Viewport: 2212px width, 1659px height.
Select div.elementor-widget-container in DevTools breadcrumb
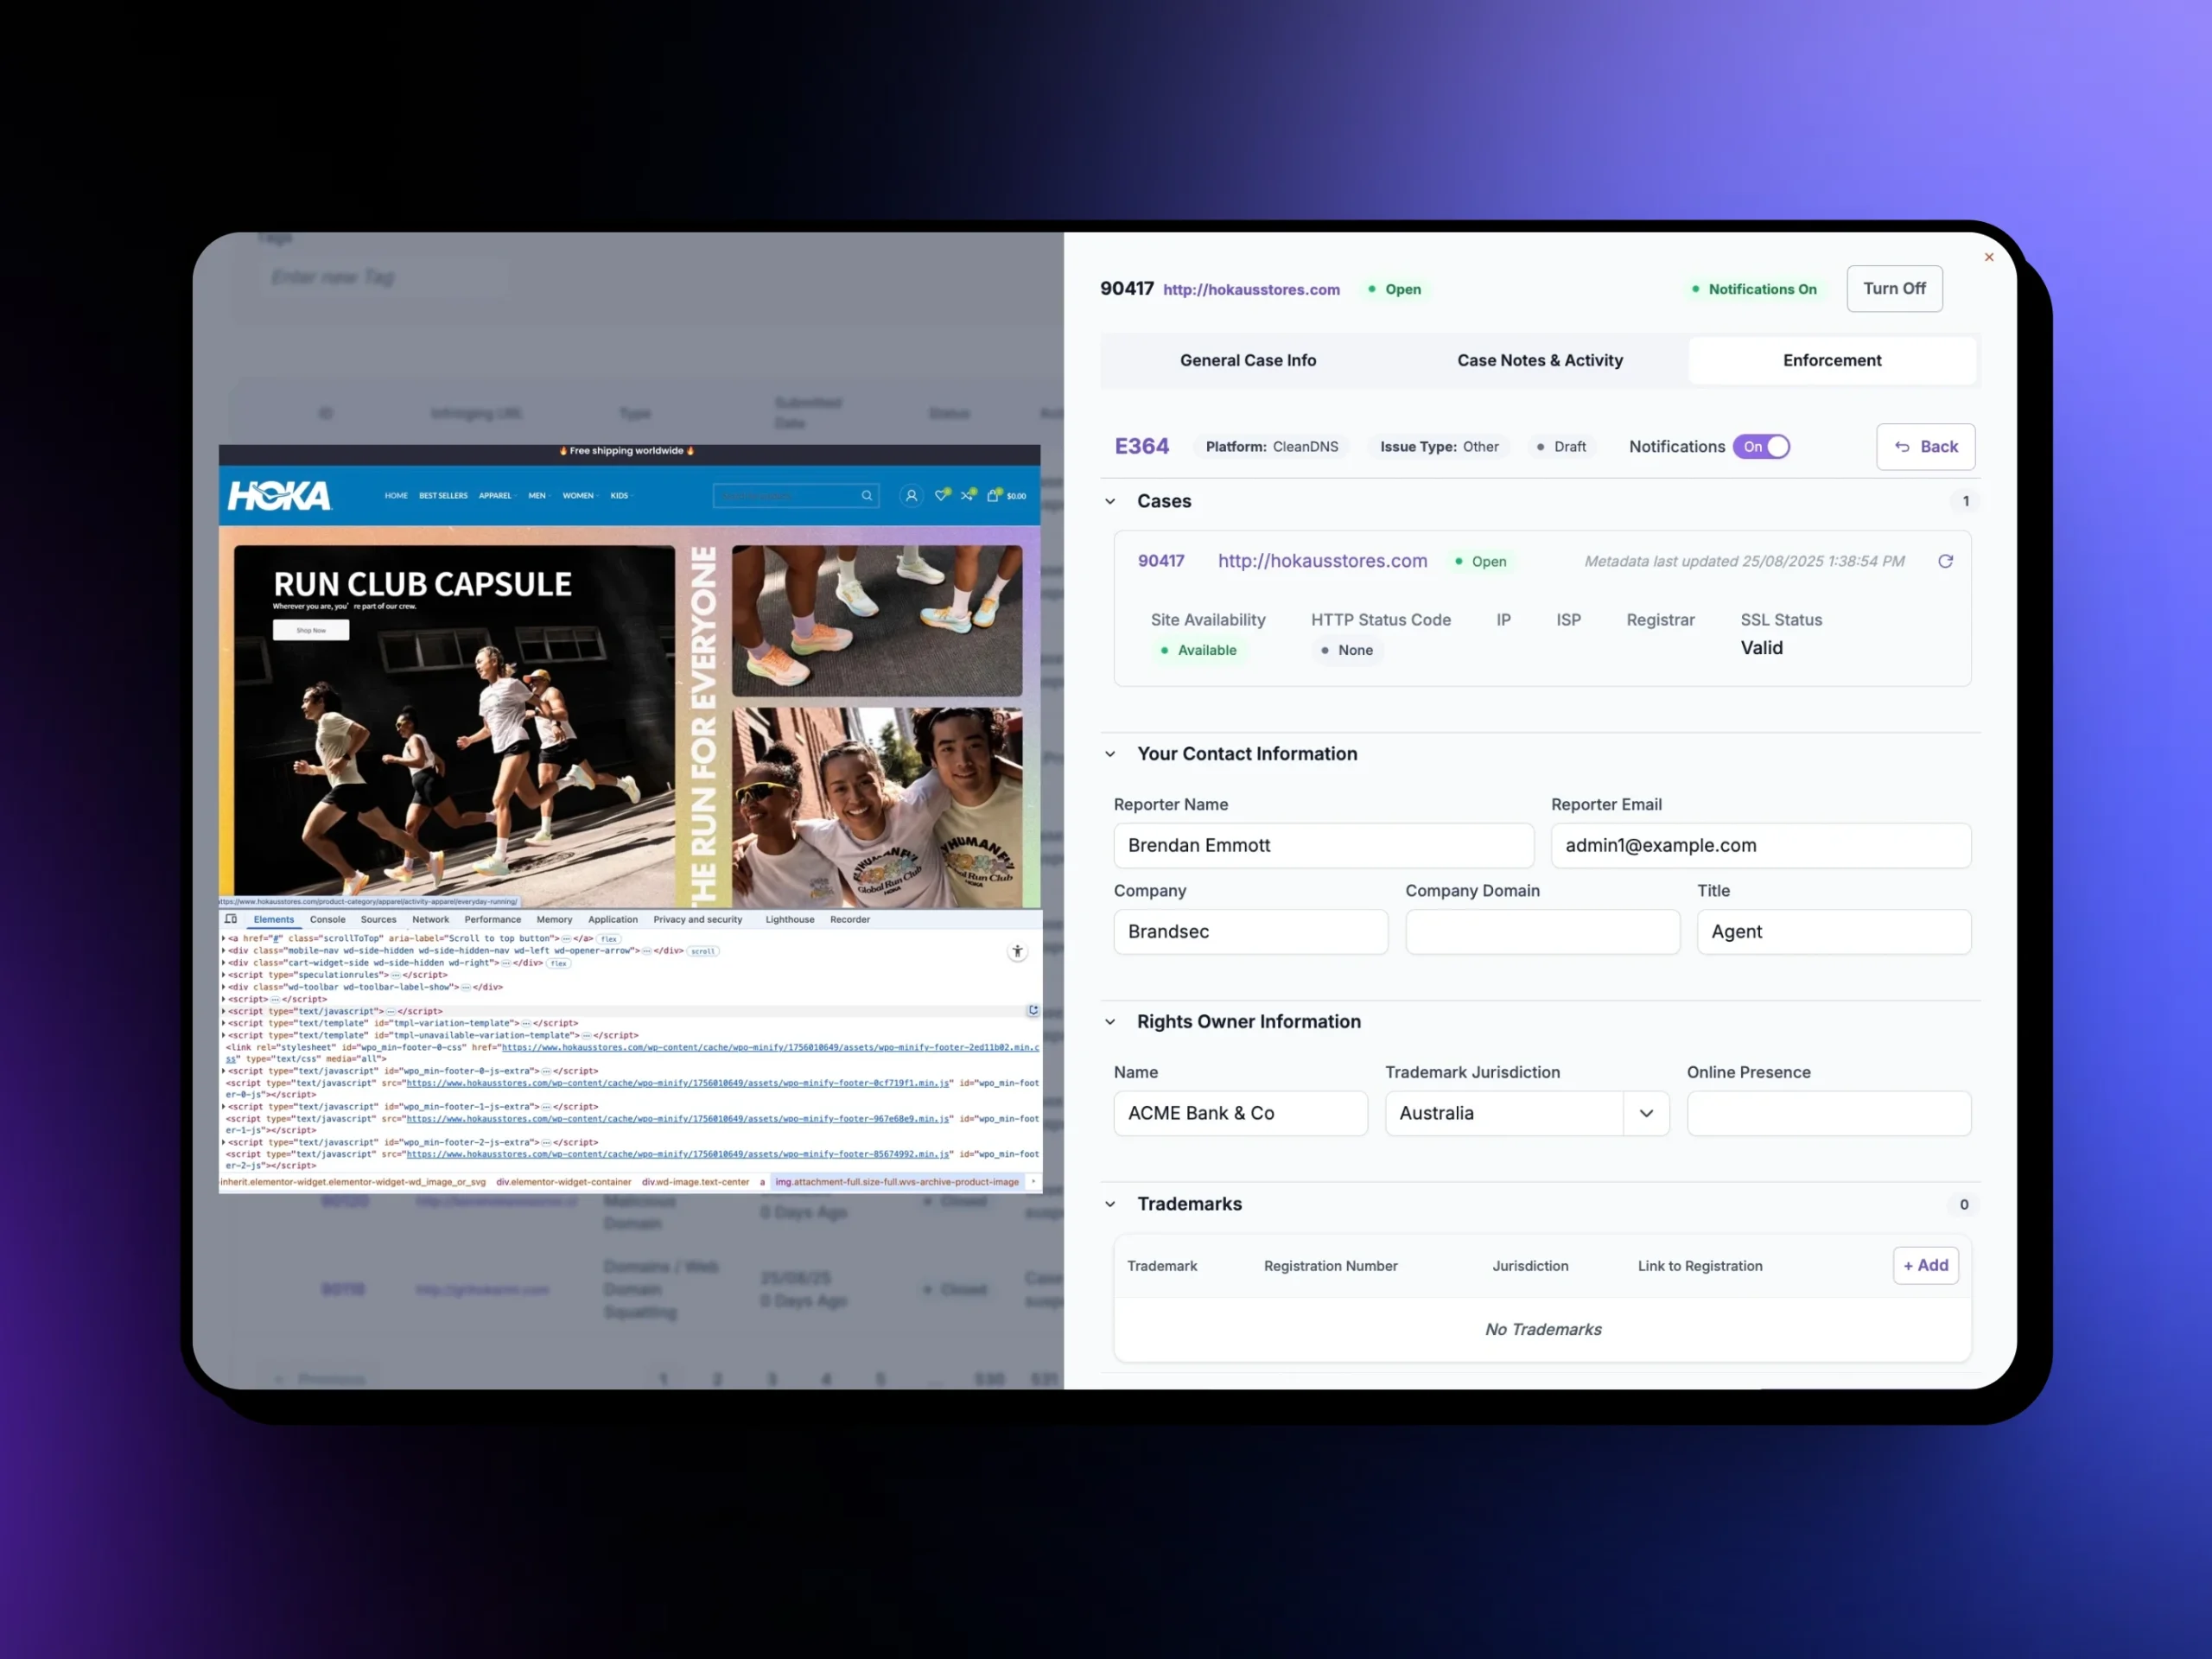click(x=563, y=1182)
